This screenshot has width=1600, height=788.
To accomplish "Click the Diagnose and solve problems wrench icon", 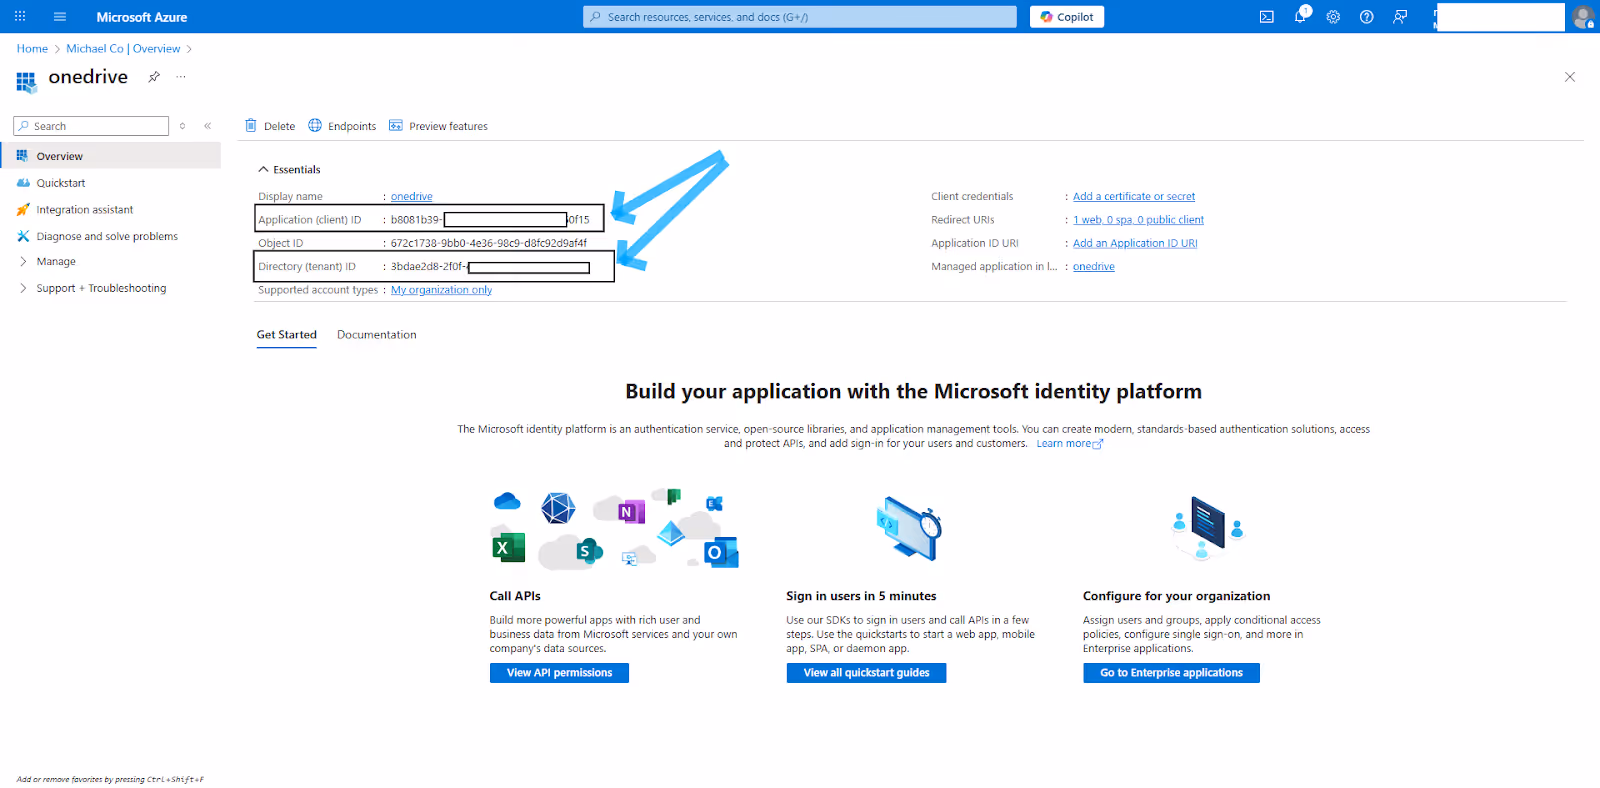I will click(23, 236).
